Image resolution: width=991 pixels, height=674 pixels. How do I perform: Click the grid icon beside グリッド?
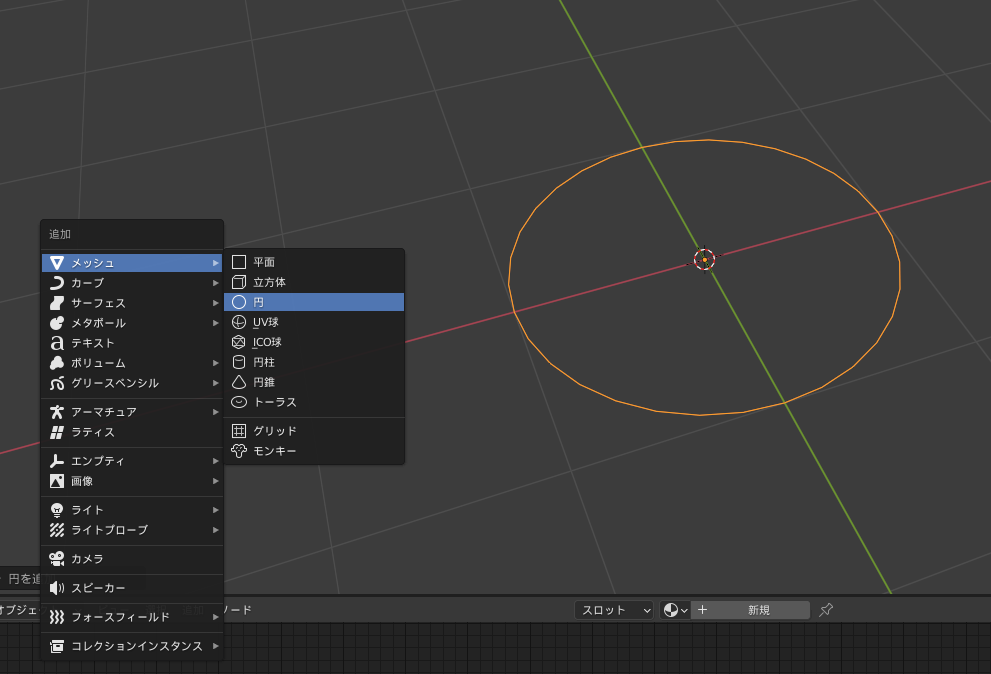(x=239, y=431)
